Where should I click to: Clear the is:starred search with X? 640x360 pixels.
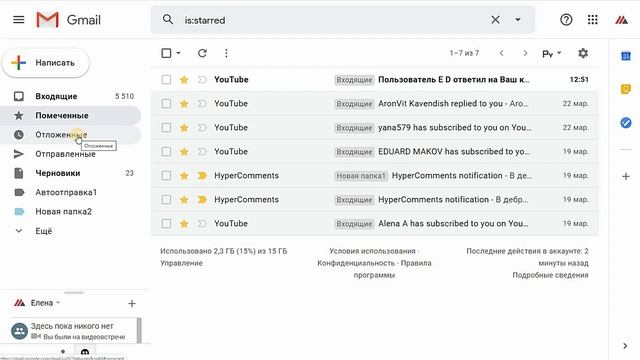[x=495, y=20]
